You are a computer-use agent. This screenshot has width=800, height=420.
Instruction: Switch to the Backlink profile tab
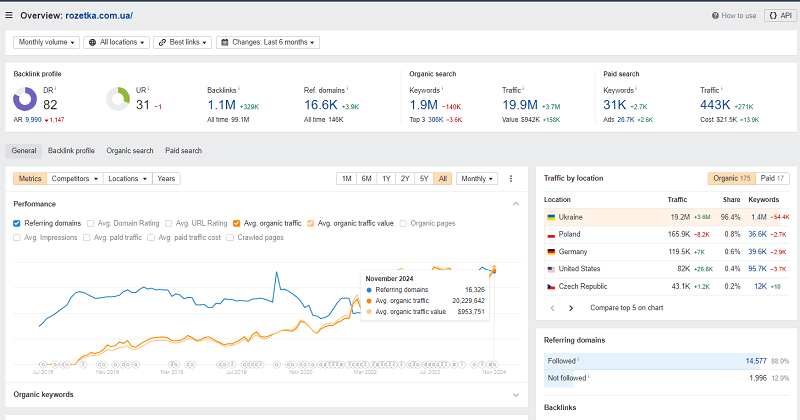pyautogui.click(x=71, y=151)
